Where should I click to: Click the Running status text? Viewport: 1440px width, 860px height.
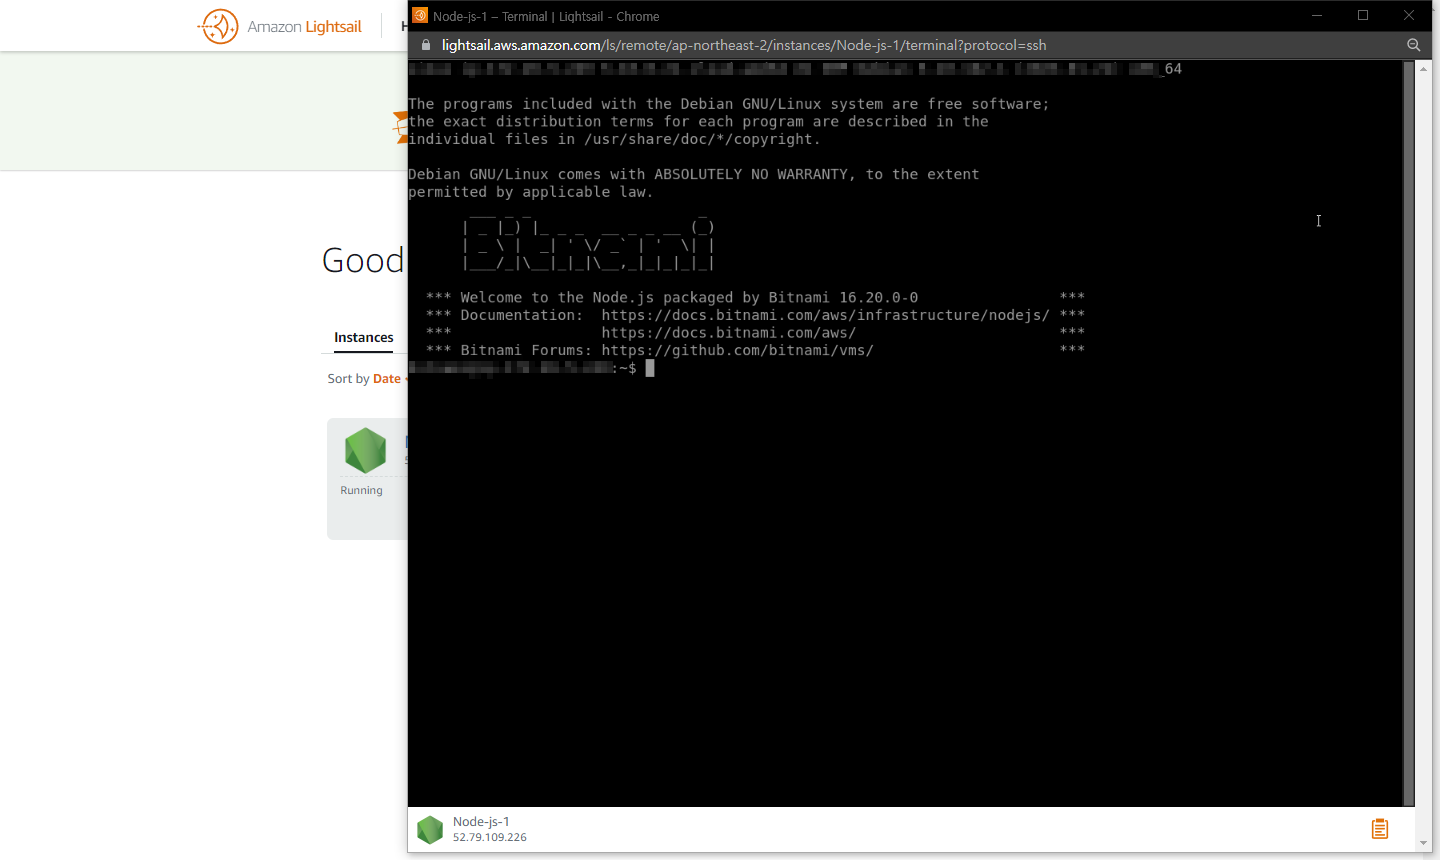[361, 491]
